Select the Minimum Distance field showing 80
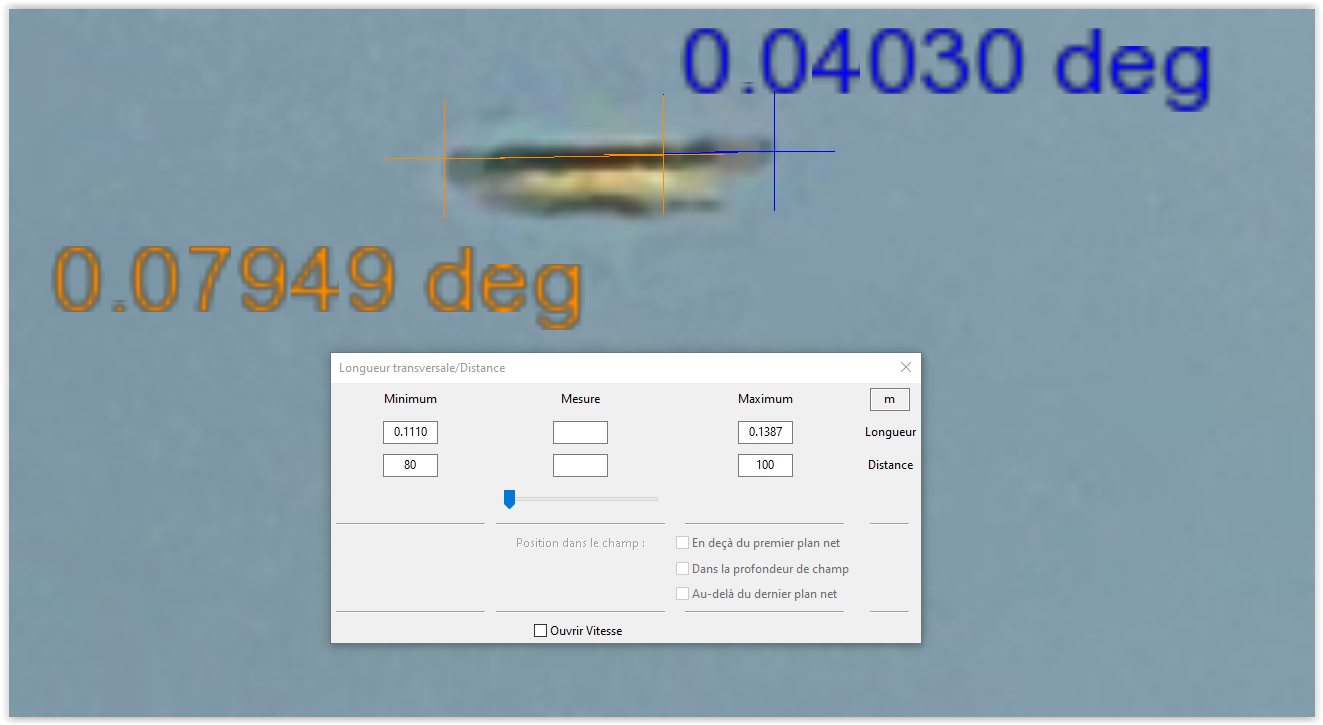Image resolution: width=1323 pixels, height=725 pixels. tap(410, 466)
